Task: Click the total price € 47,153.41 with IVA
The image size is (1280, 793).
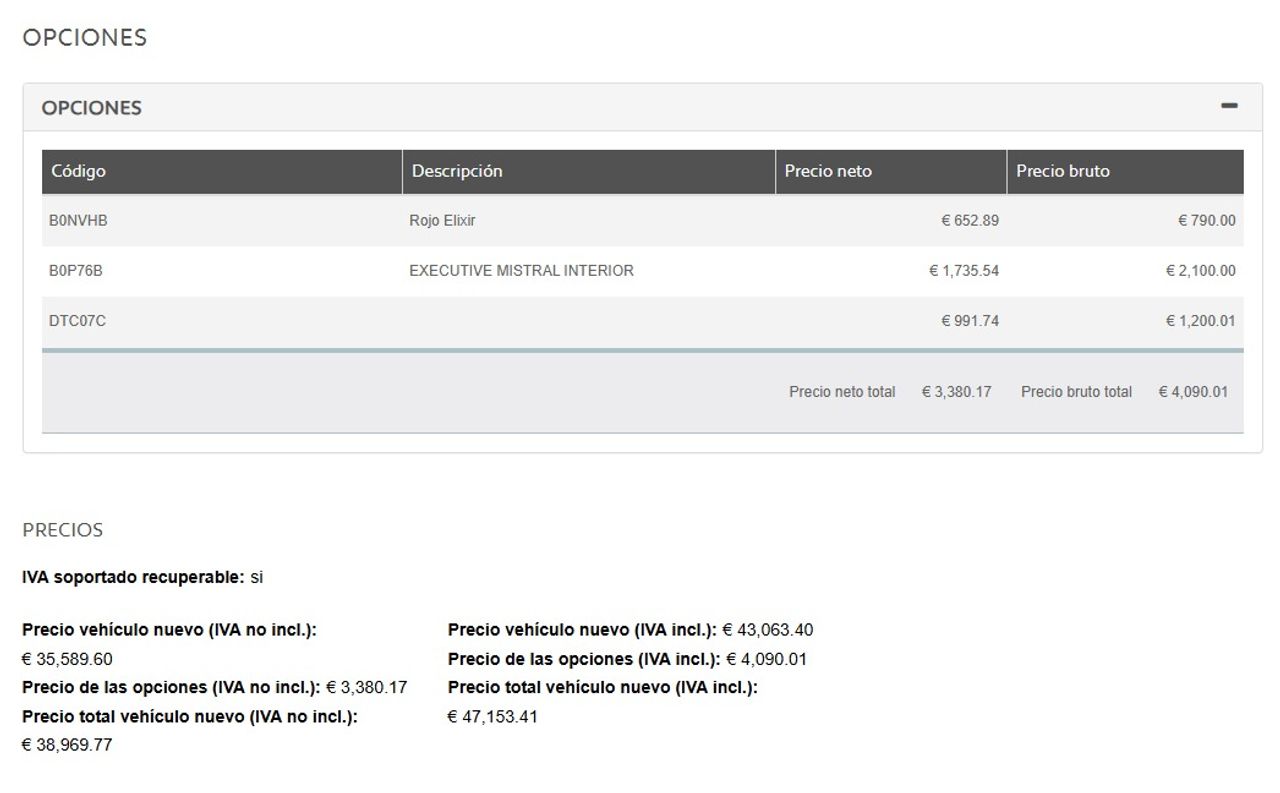Action: coord(492,716)
